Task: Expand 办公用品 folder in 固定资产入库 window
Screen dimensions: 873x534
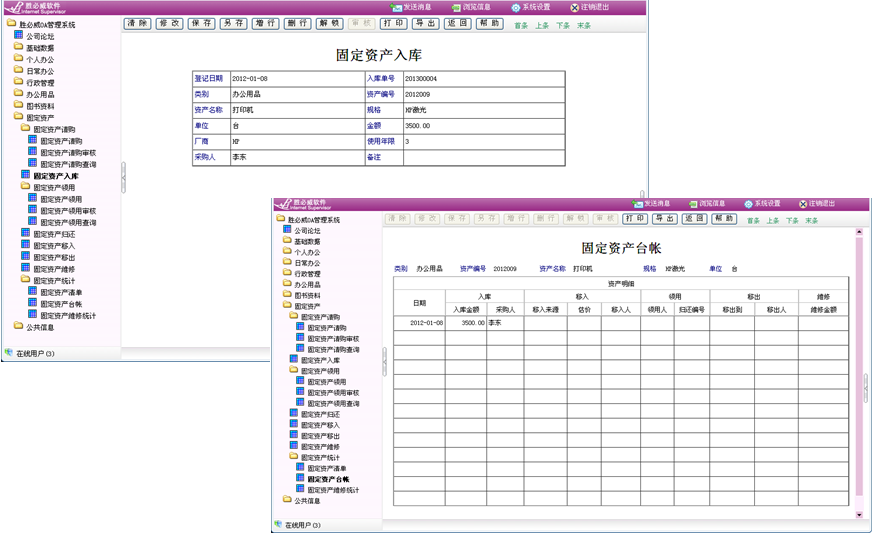Action: [x=19, y=94]
